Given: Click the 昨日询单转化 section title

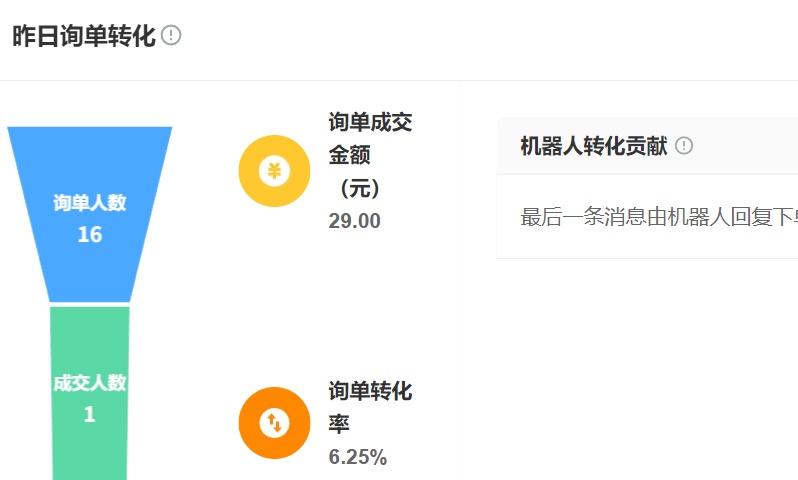Looking at the screenshot, I should coord(84,36).
